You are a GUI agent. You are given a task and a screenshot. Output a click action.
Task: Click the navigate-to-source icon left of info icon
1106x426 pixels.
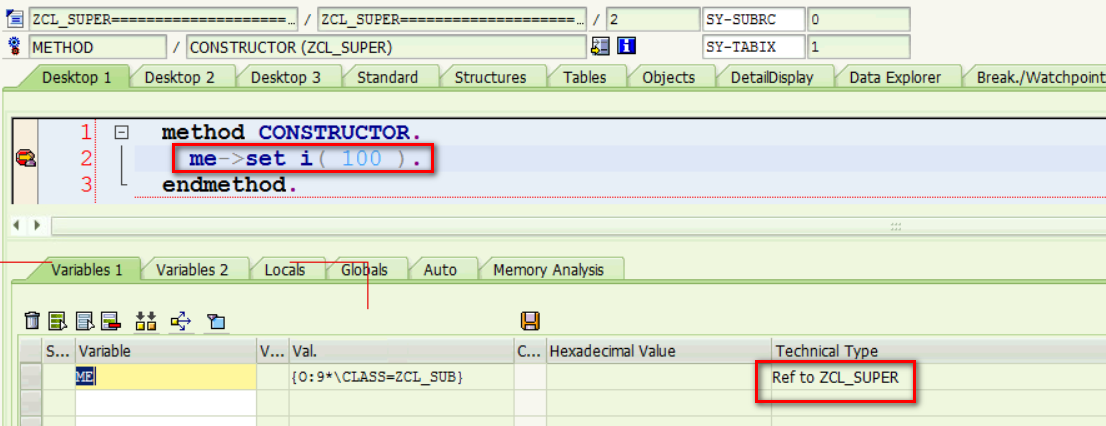point(600,47)
